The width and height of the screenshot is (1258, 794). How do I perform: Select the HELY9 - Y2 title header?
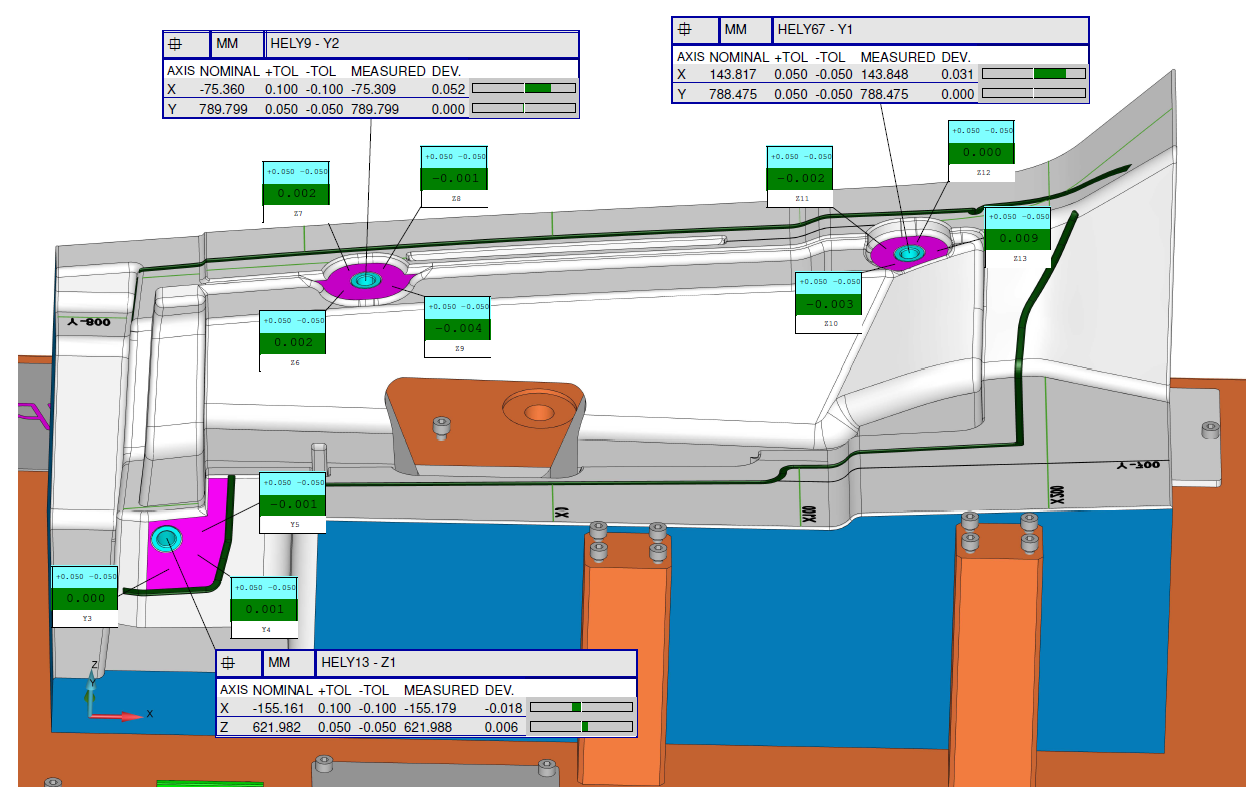point(423,44)
